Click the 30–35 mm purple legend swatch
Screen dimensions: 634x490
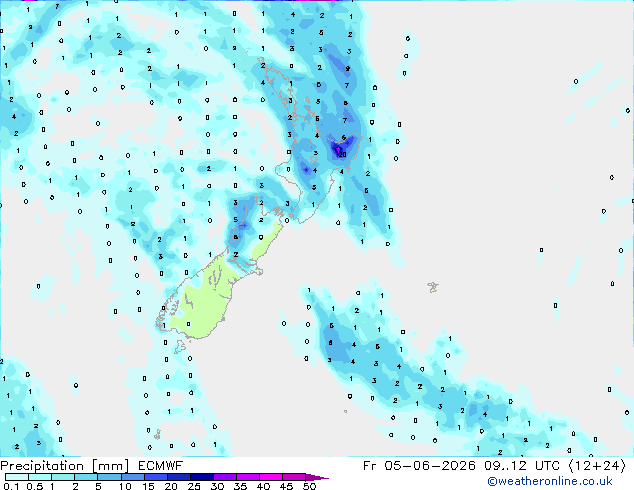click(225, 477)
